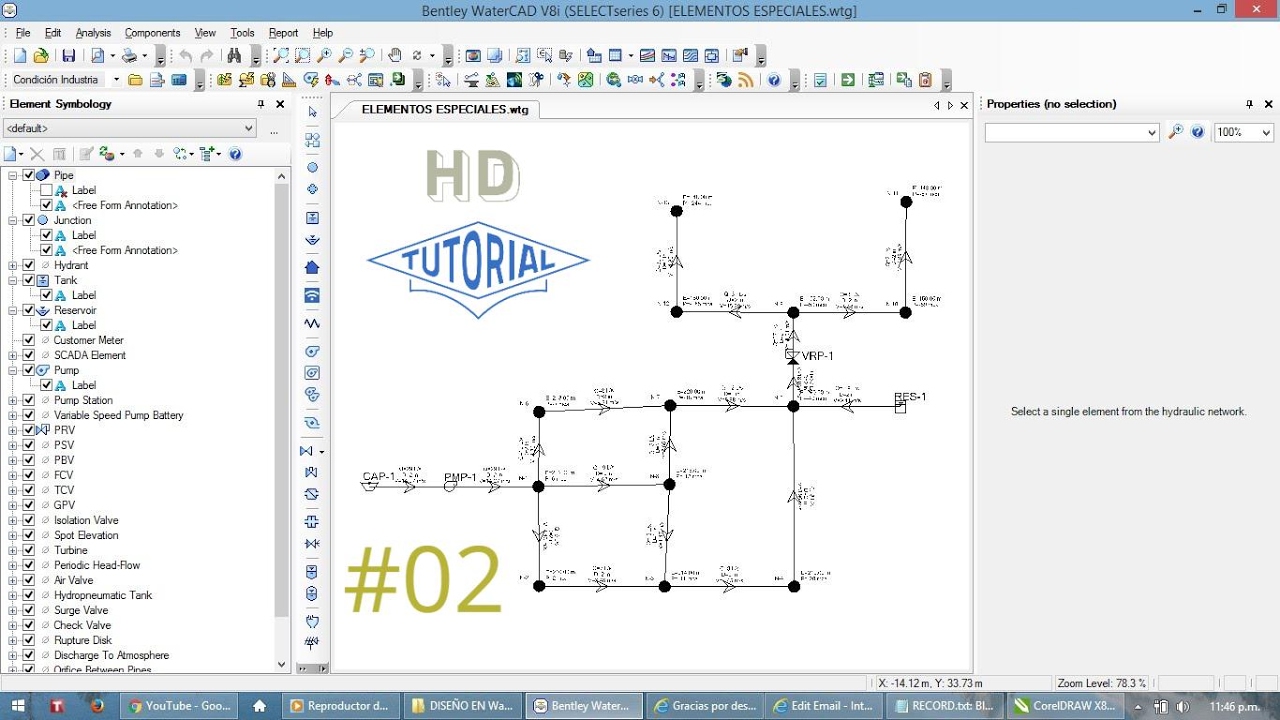
Task: Select the Hydrant layout tool
Action: tap(312, 189)
